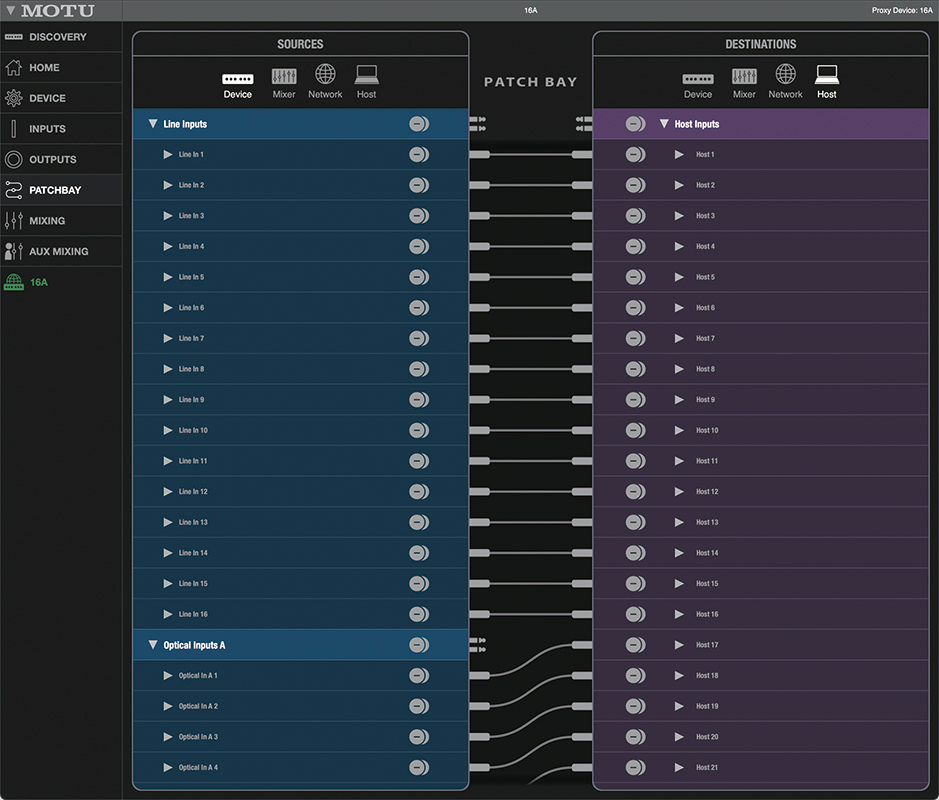Viewport: 939px width, 800px height.
Task: Select Host laptop icon under Sources
Action: click(x=366, y=75)
